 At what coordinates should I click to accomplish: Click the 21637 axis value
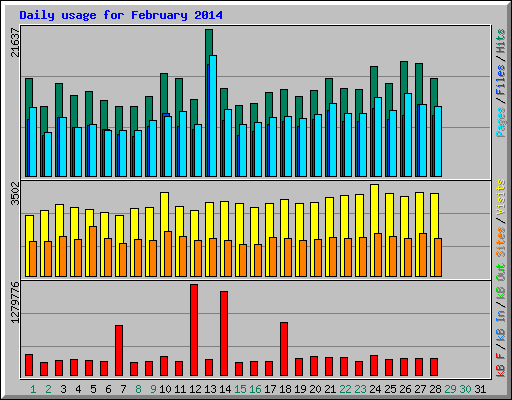pyautogui.click(x=15, y=42)
